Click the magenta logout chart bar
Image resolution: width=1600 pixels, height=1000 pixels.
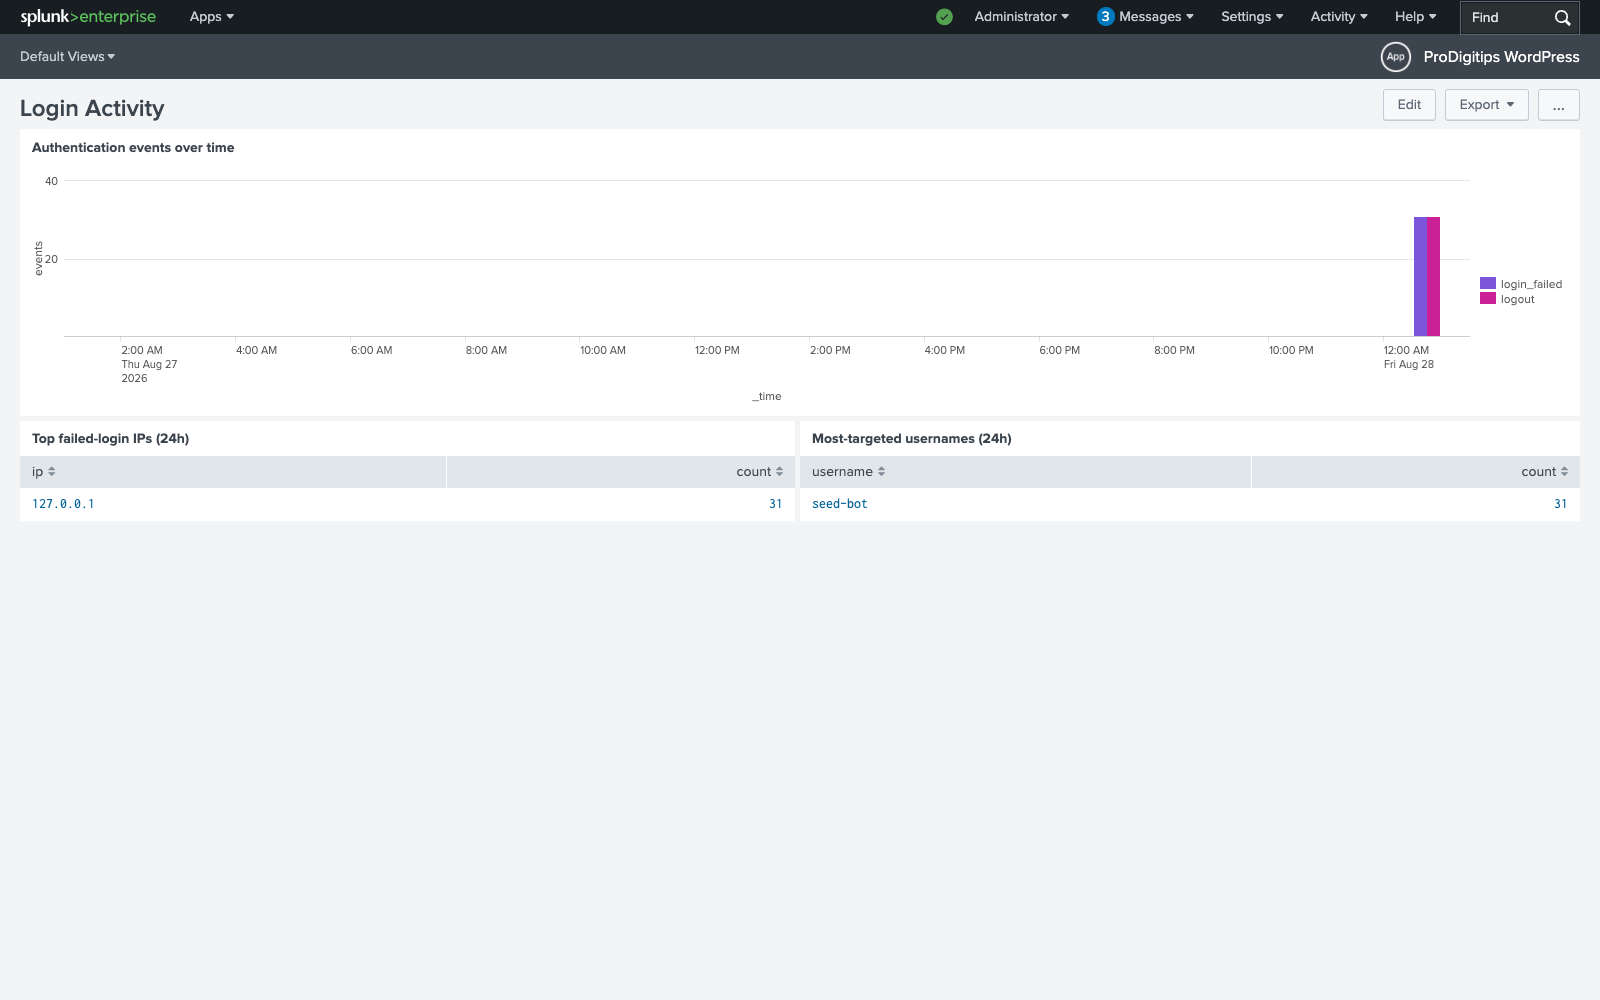(x=1433, y=277)
